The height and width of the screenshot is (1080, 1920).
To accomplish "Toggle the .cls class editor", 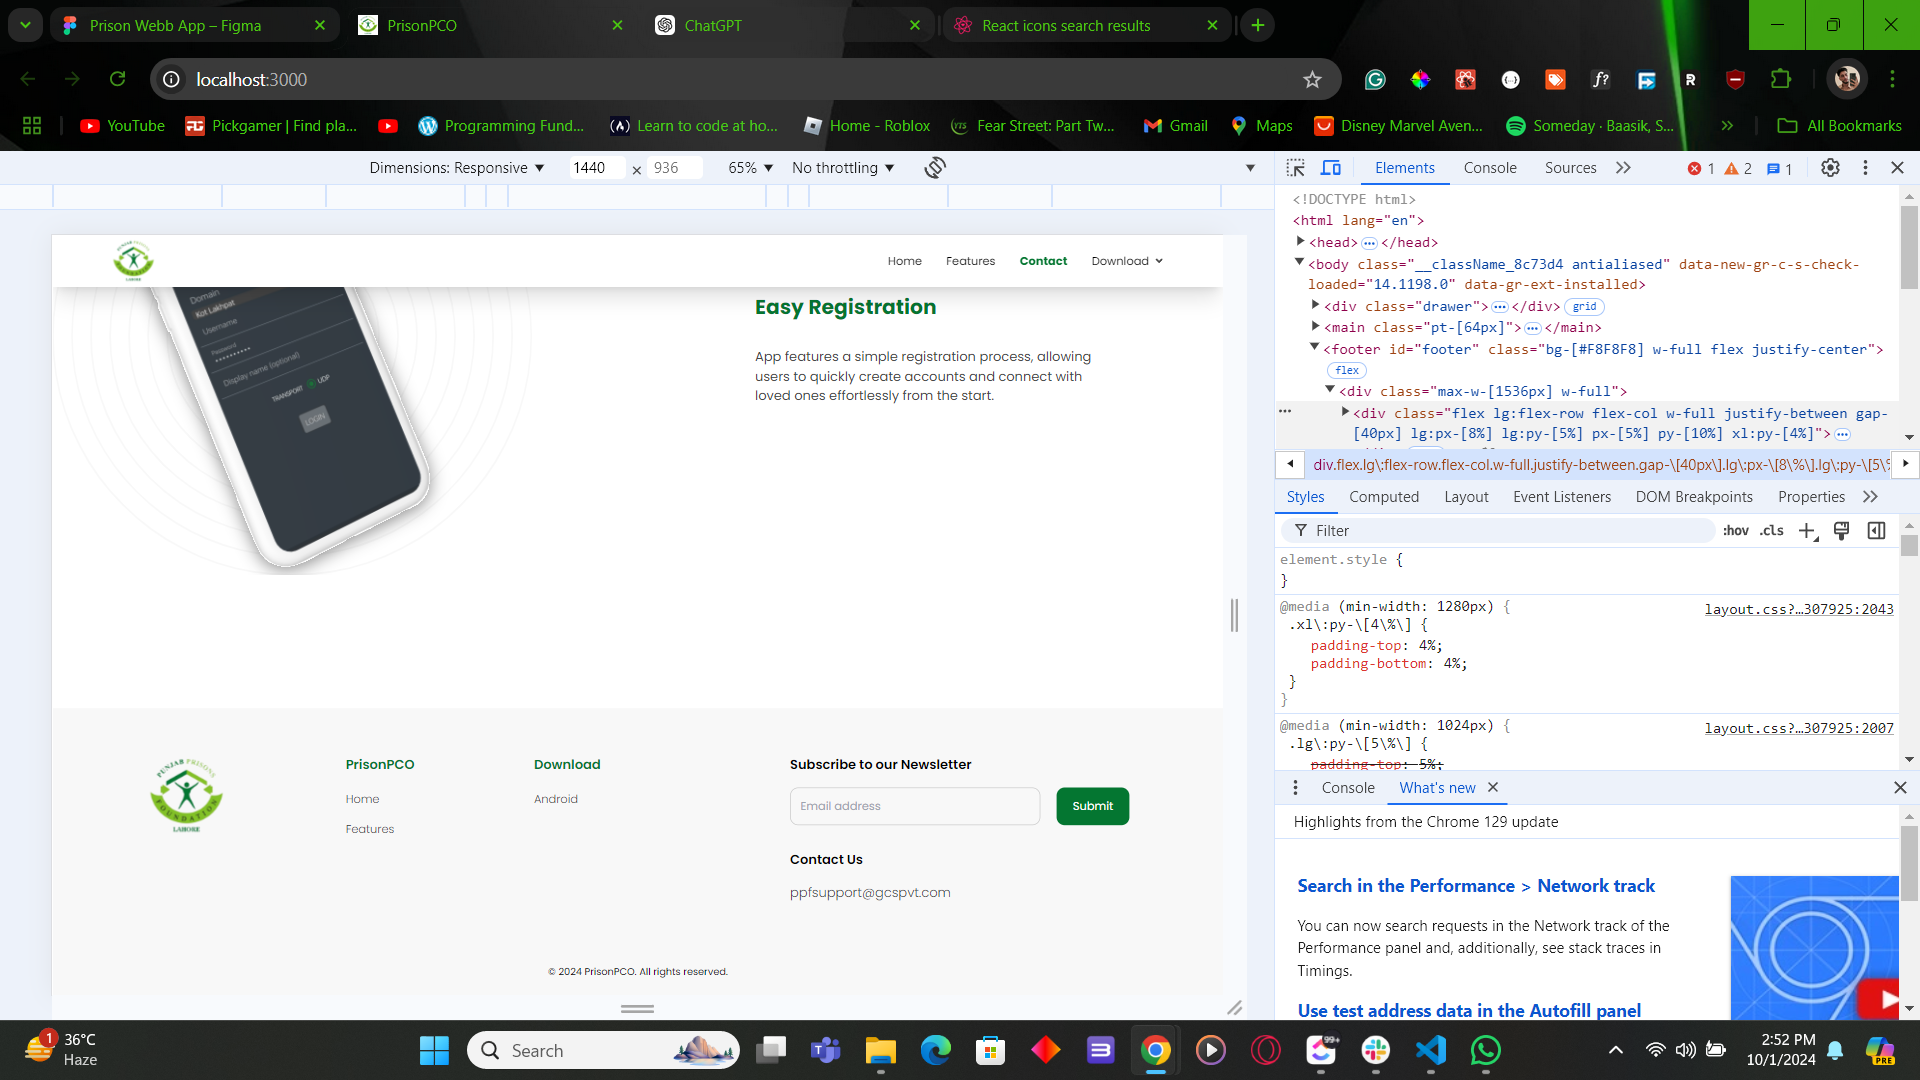I will pos(1772,531).
